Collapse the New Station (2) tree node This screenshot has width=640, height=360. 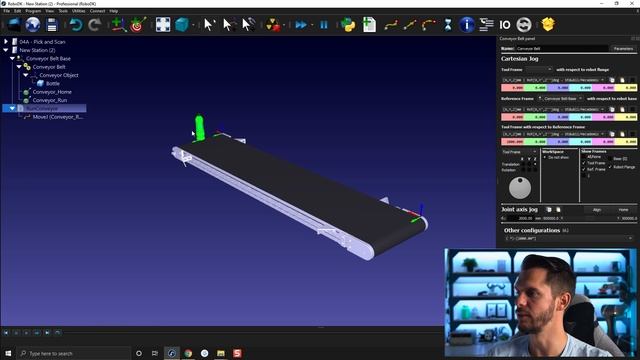pyautogui.click(x=6, y=50)
